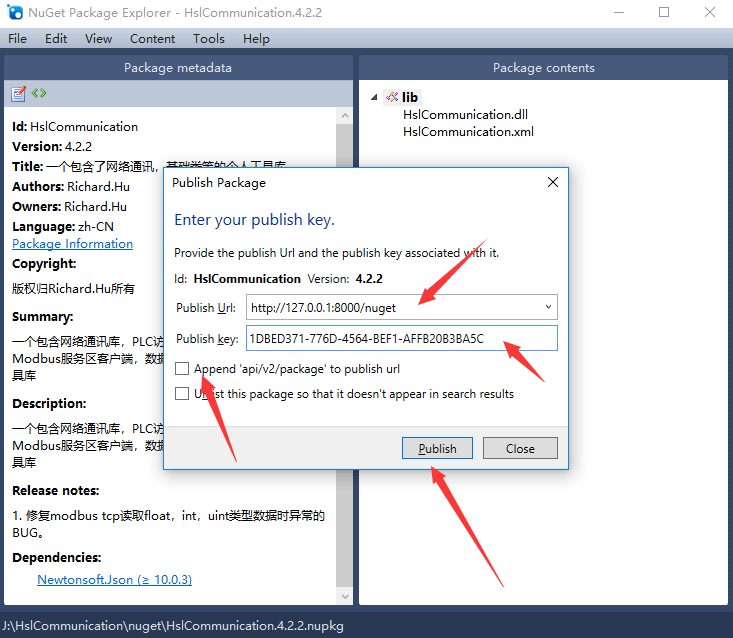Viewport: 733px width, 638px height.
Task: Open the Publish Url dropdown arrow
Action: (548, 307)
